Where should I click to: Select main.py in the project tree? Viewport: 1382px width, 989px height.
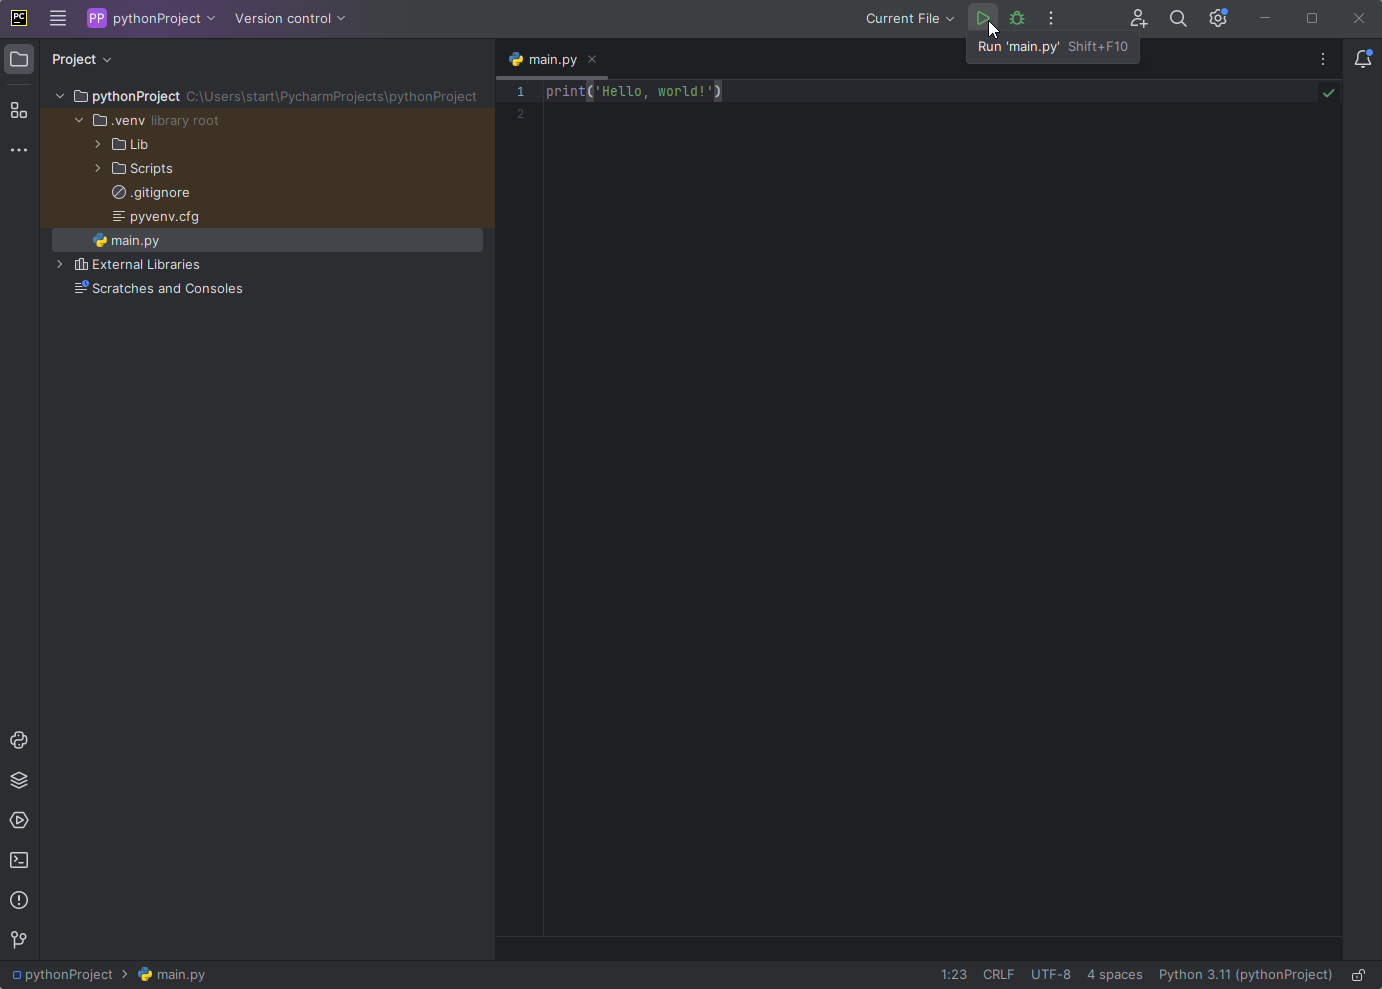tap(267, 240)
